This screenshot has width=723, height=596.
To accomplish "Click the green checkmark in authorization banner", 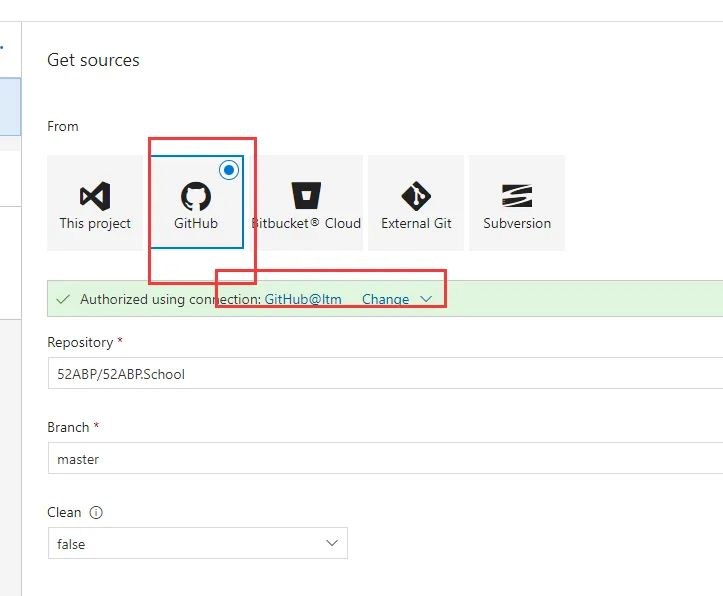I will tap(64, 299).
